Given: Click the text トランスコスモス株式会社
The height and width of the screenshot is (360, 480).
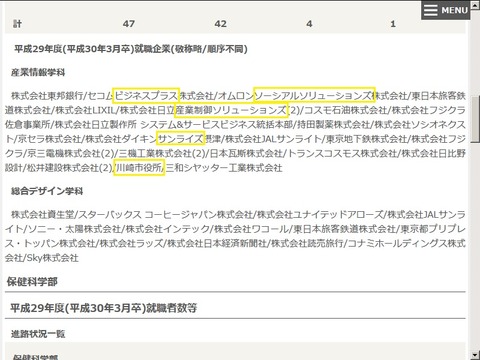Looking at the screenshot, I should (342, 153).
